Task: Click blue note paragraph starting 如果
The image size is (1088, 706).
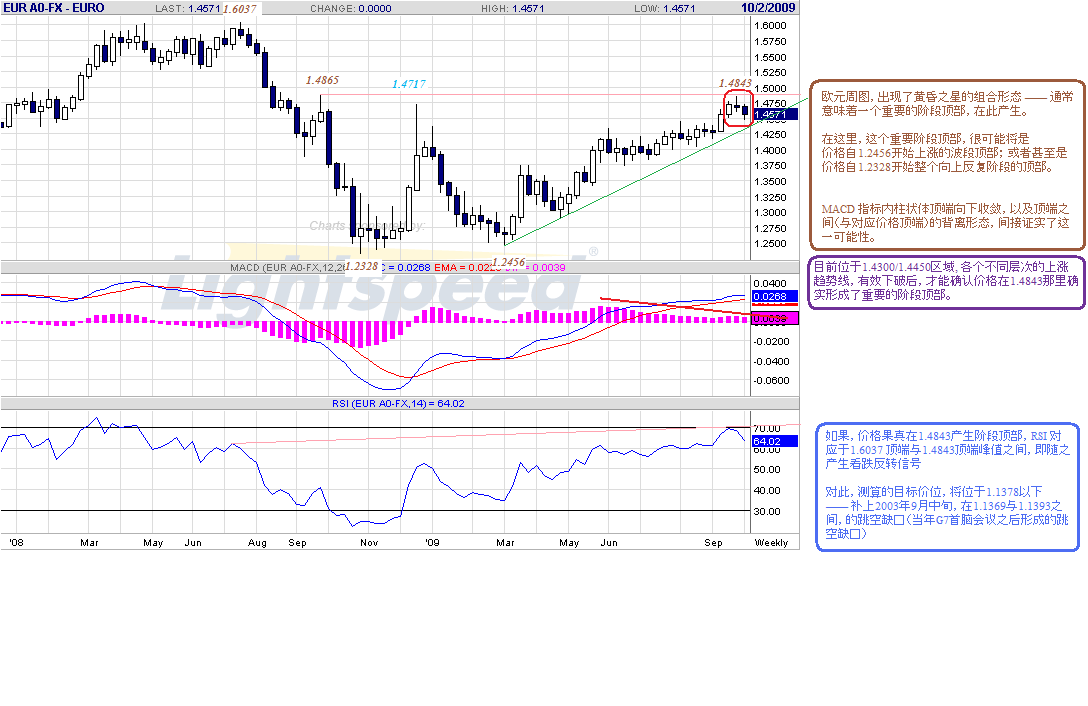Action: point(947,450)
